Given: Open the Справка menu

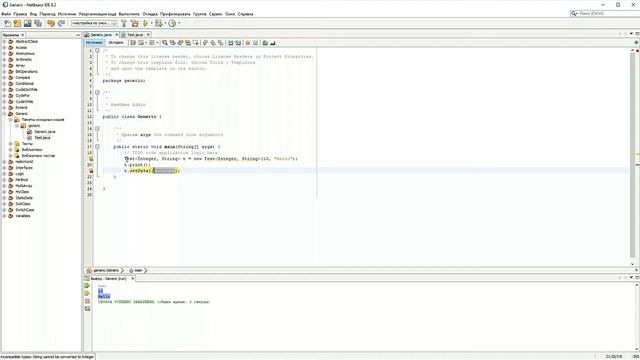Looking at the screenshot, I should (245, 14).
